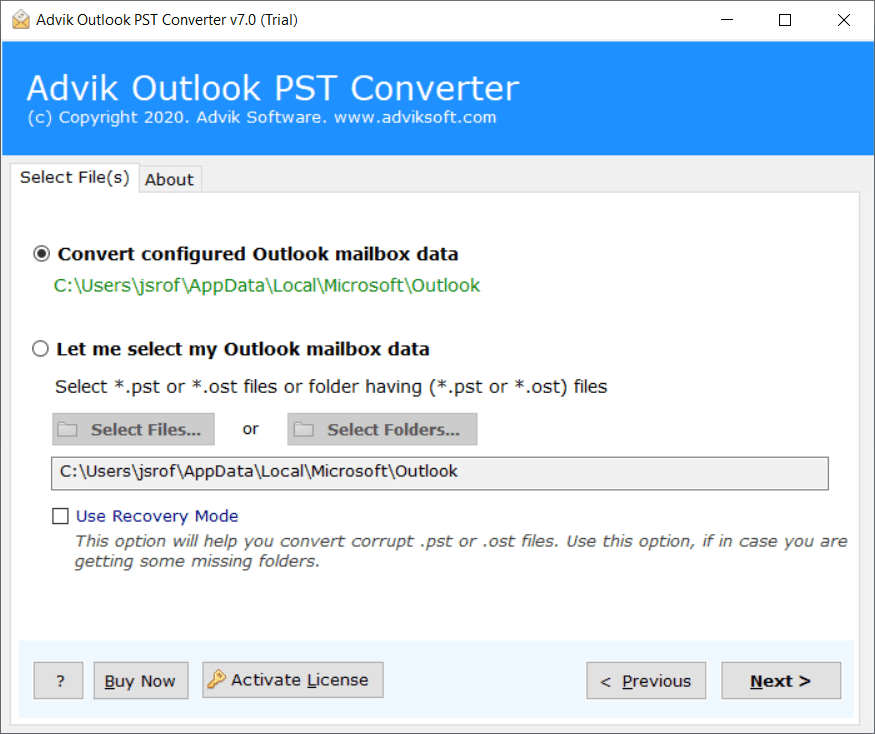Activate License for the trial version

coord(292,679)
